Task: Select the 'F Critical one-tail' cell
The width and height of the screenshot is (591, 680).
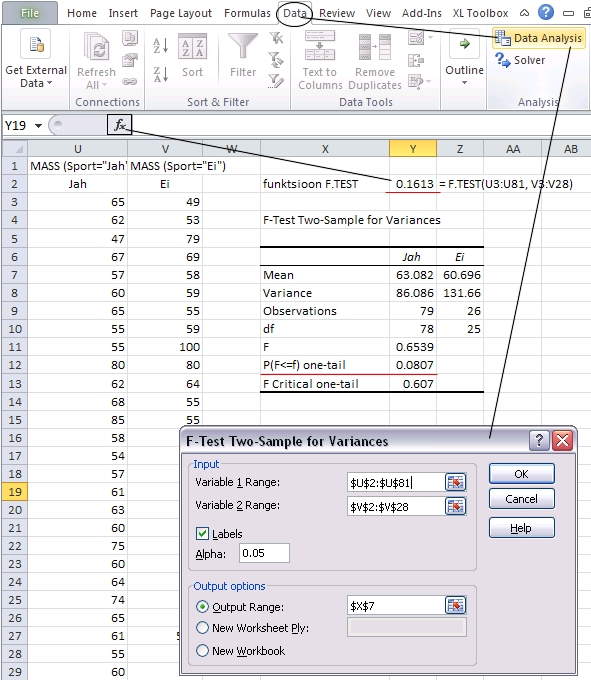Action: tap(325, 384)
